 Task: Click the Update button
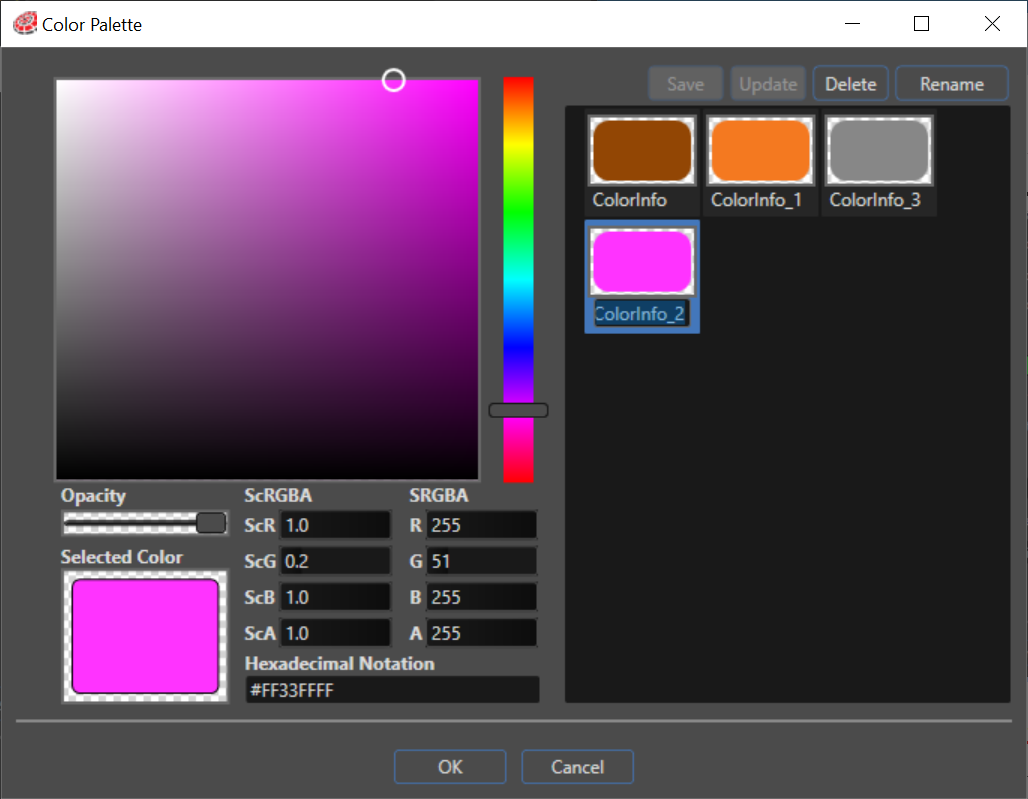tap(768, 84)
